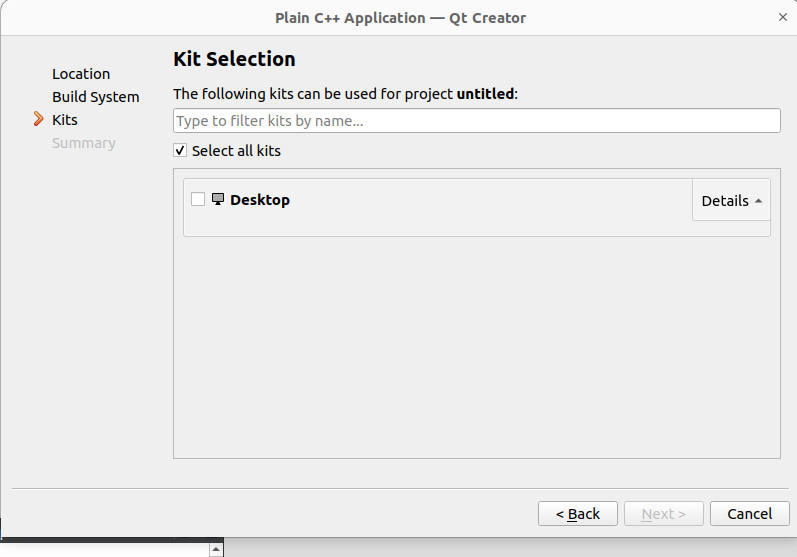Click the Desktop kit name label
This screenshot has height=557, width=797.
(260, 200)
